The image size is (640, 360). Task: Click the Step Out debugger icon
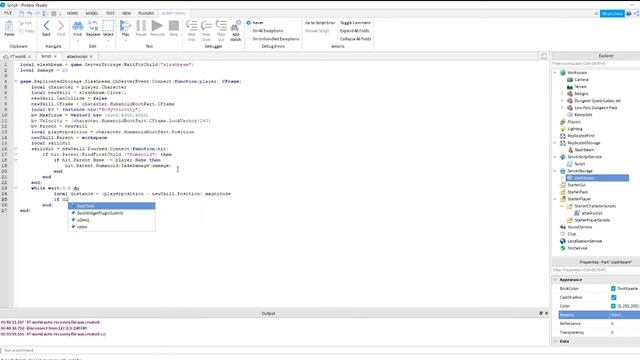point(221,26)
